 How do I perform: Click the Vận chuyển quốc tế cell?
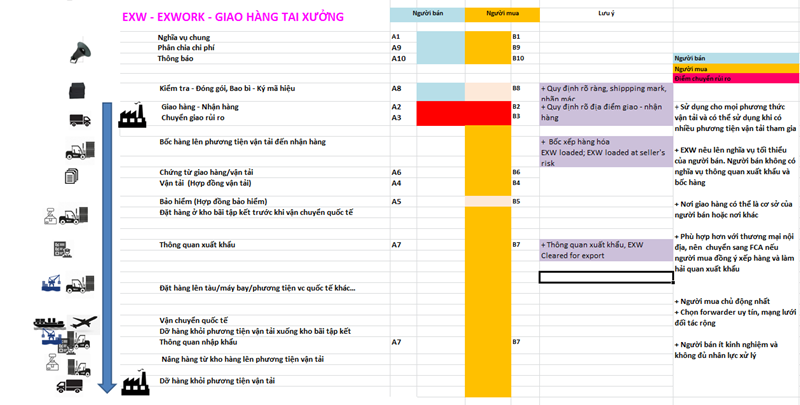[x=193, y=321]
